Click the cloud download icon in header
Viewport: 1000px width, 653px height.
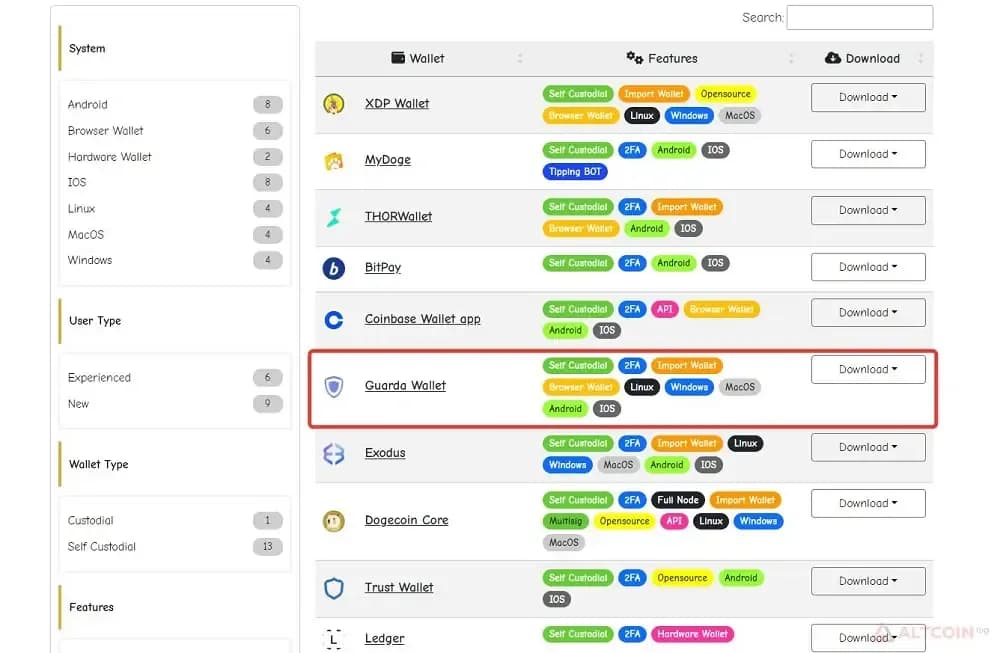click(833, 58)
